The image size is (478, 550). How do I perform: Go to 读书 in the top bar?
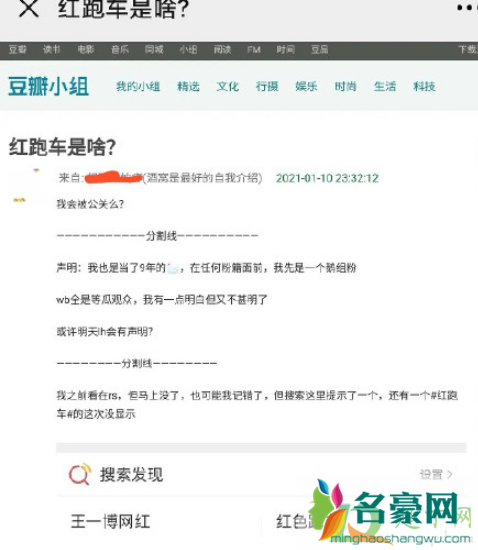click(52, 49)
